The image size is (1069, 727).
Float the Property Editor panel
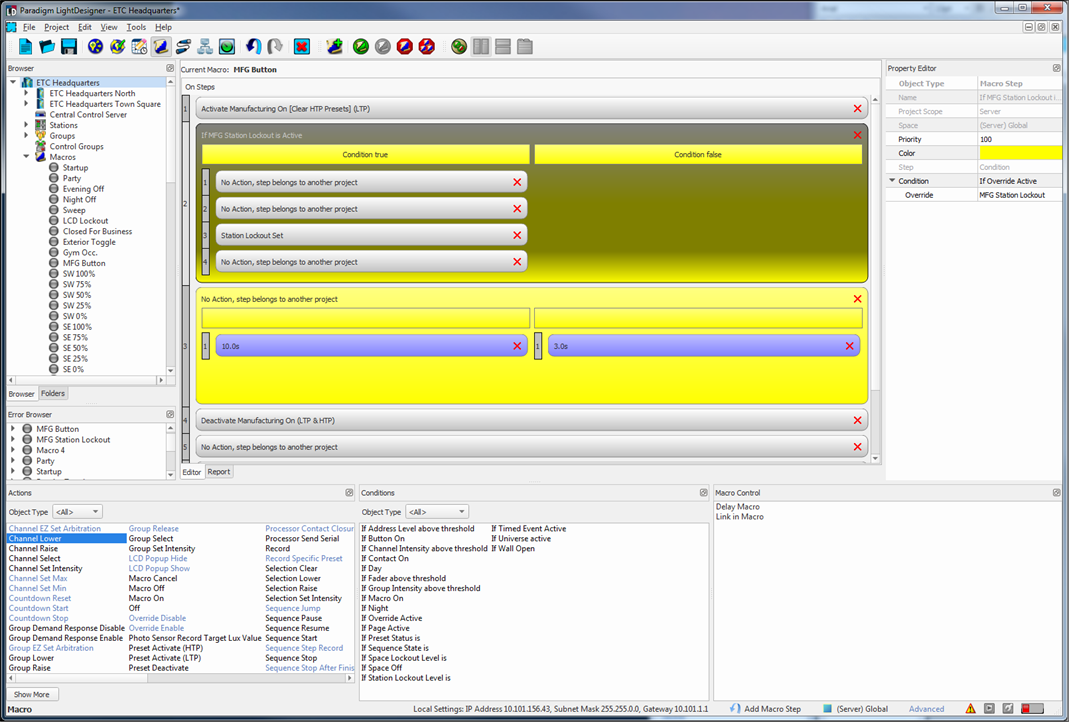point(1056,68)
